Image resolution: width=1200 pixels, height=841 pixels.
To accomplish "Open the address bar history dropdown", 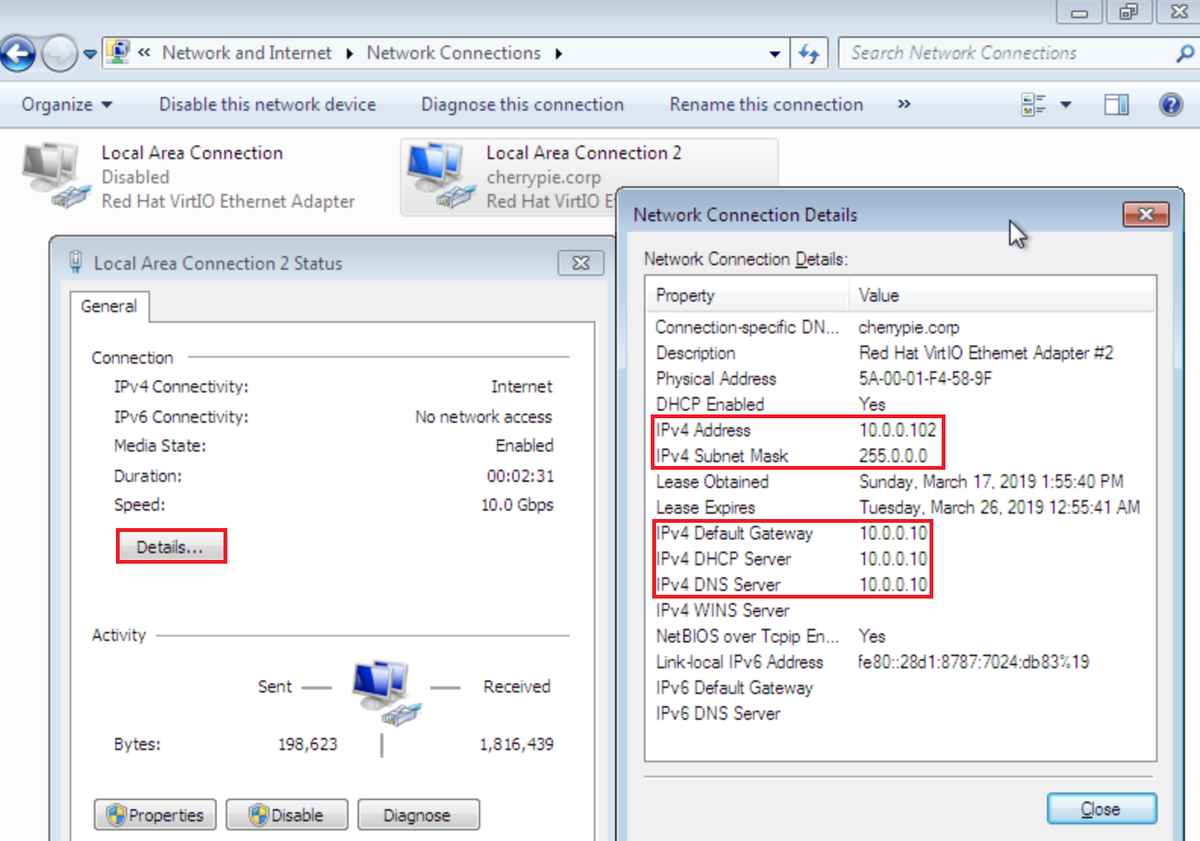I will (x=774, y=54).
